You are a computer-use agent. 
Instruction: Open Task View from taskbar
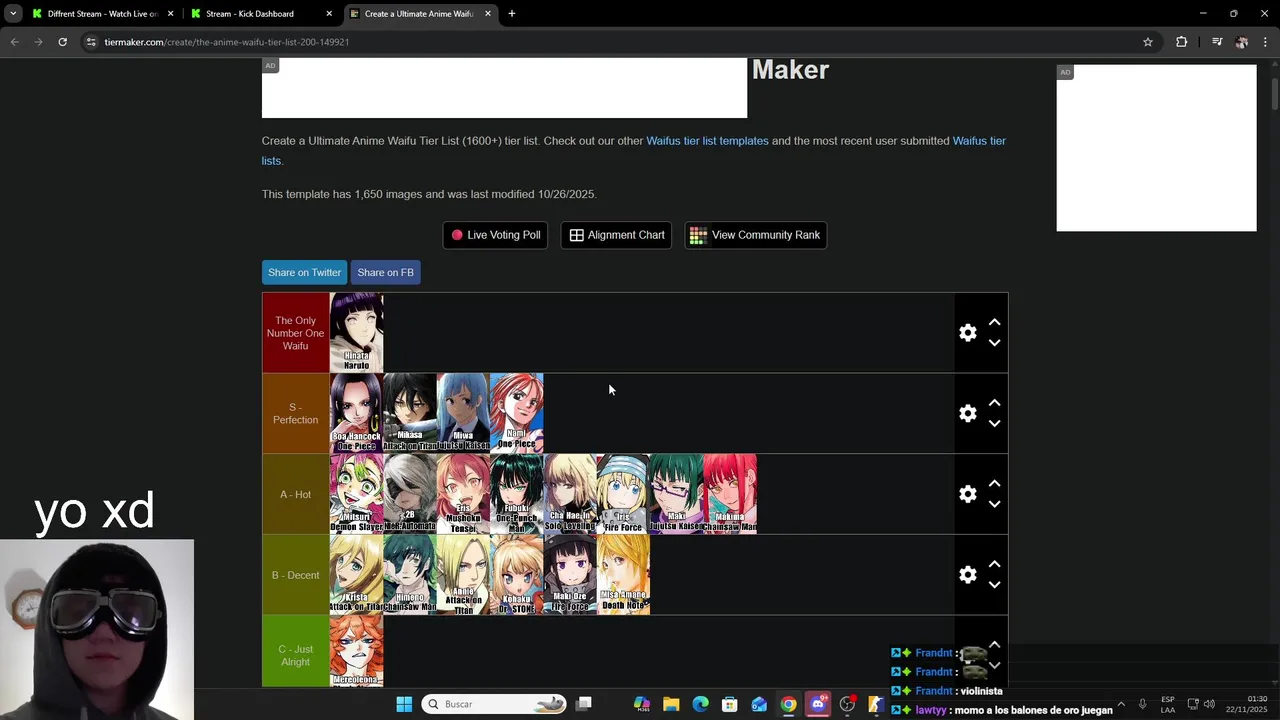point(584,704)
